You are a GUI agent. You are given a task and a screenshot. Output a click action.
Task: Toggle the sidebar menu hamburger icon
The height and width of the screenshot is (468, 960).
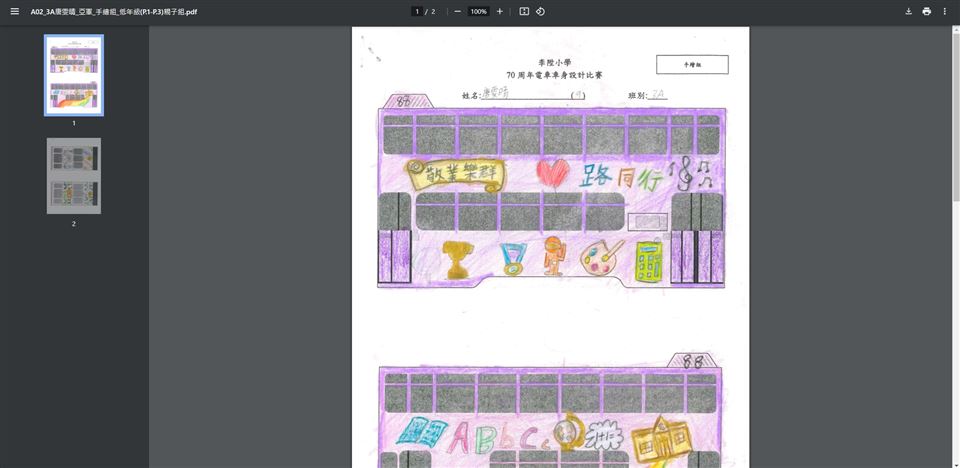pyautogui.click(x=15, y=12)
